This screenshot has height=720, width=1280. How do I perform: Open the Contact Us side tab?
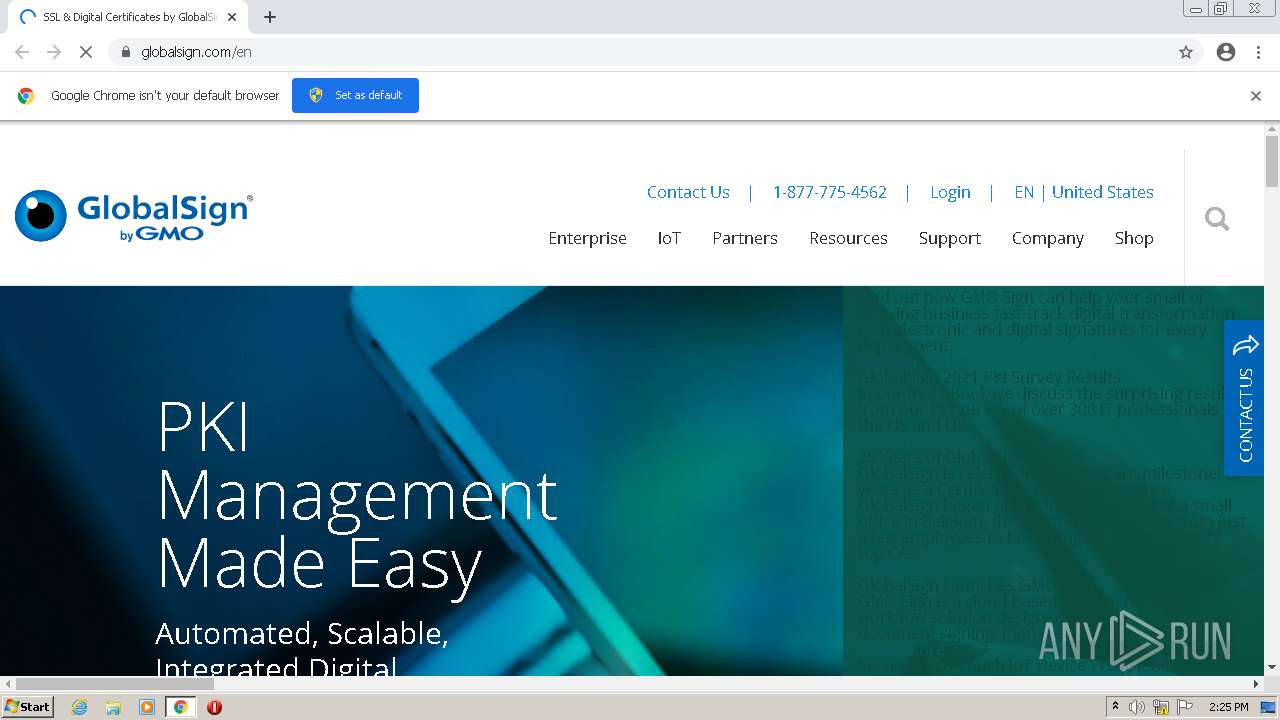point(1245,397)
